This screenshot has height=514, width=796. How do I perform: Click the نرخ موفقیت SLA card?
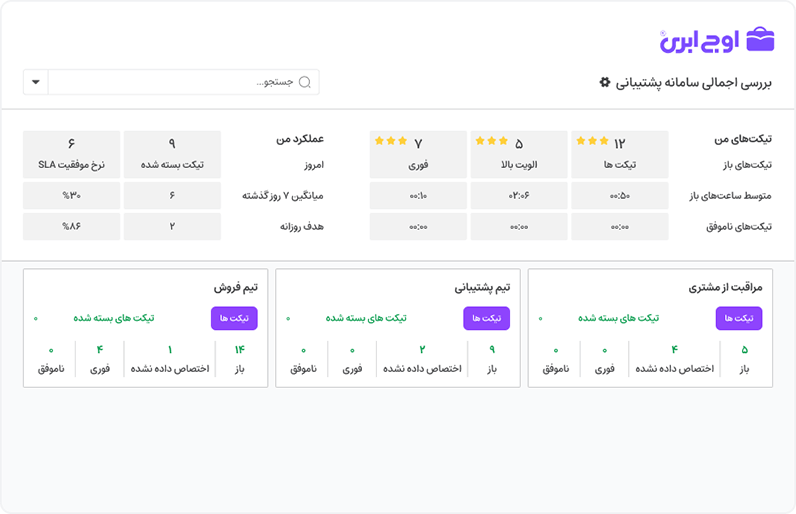pos(72,154)
